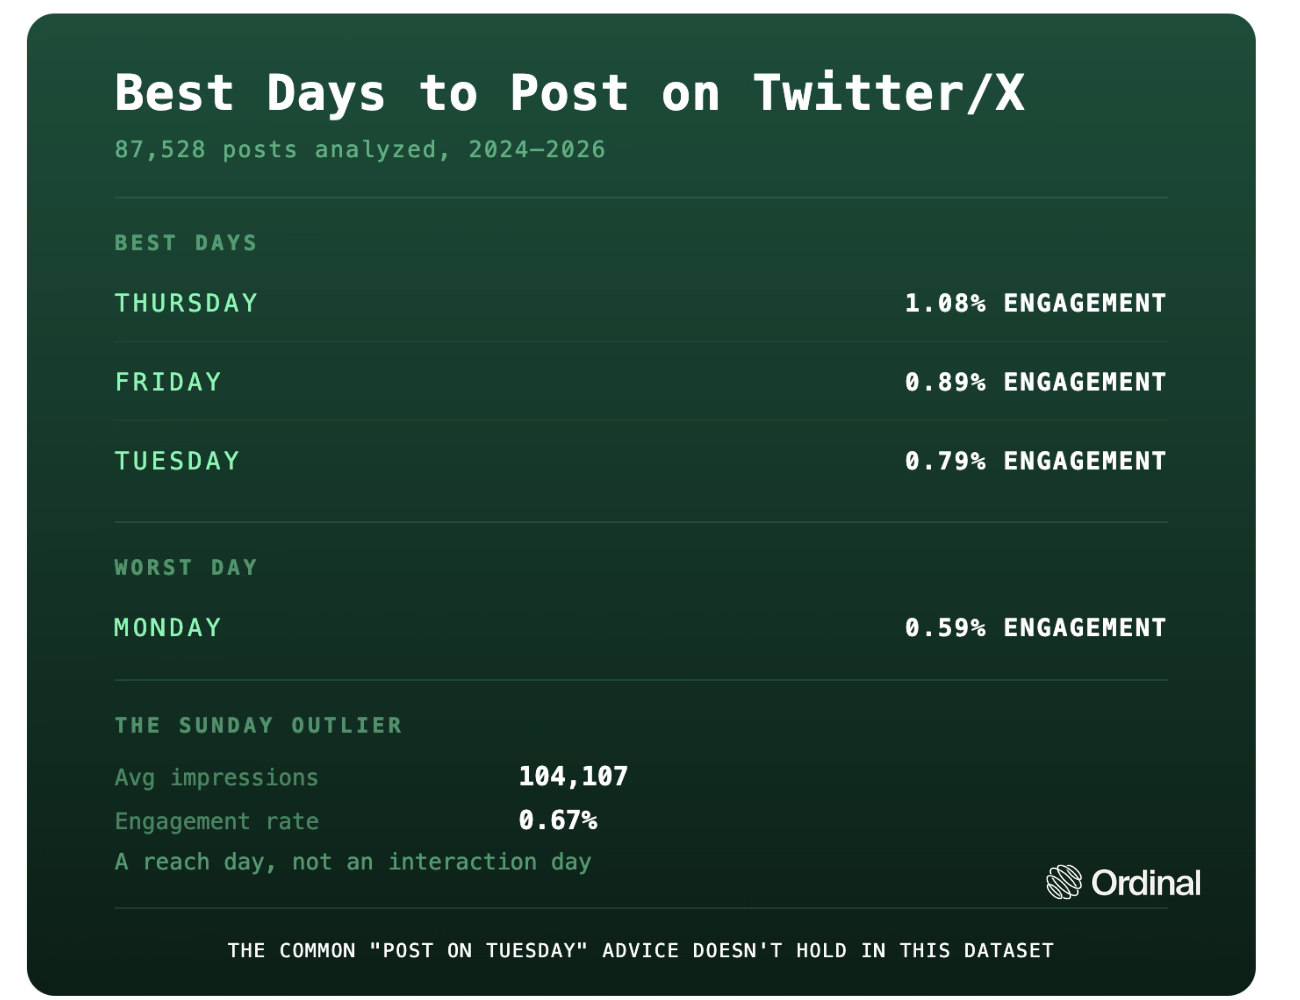The height and width of the screenshot is (1000, 1300).
Task: Click the Avg impressions label
Action: click(x=216, y=777)
